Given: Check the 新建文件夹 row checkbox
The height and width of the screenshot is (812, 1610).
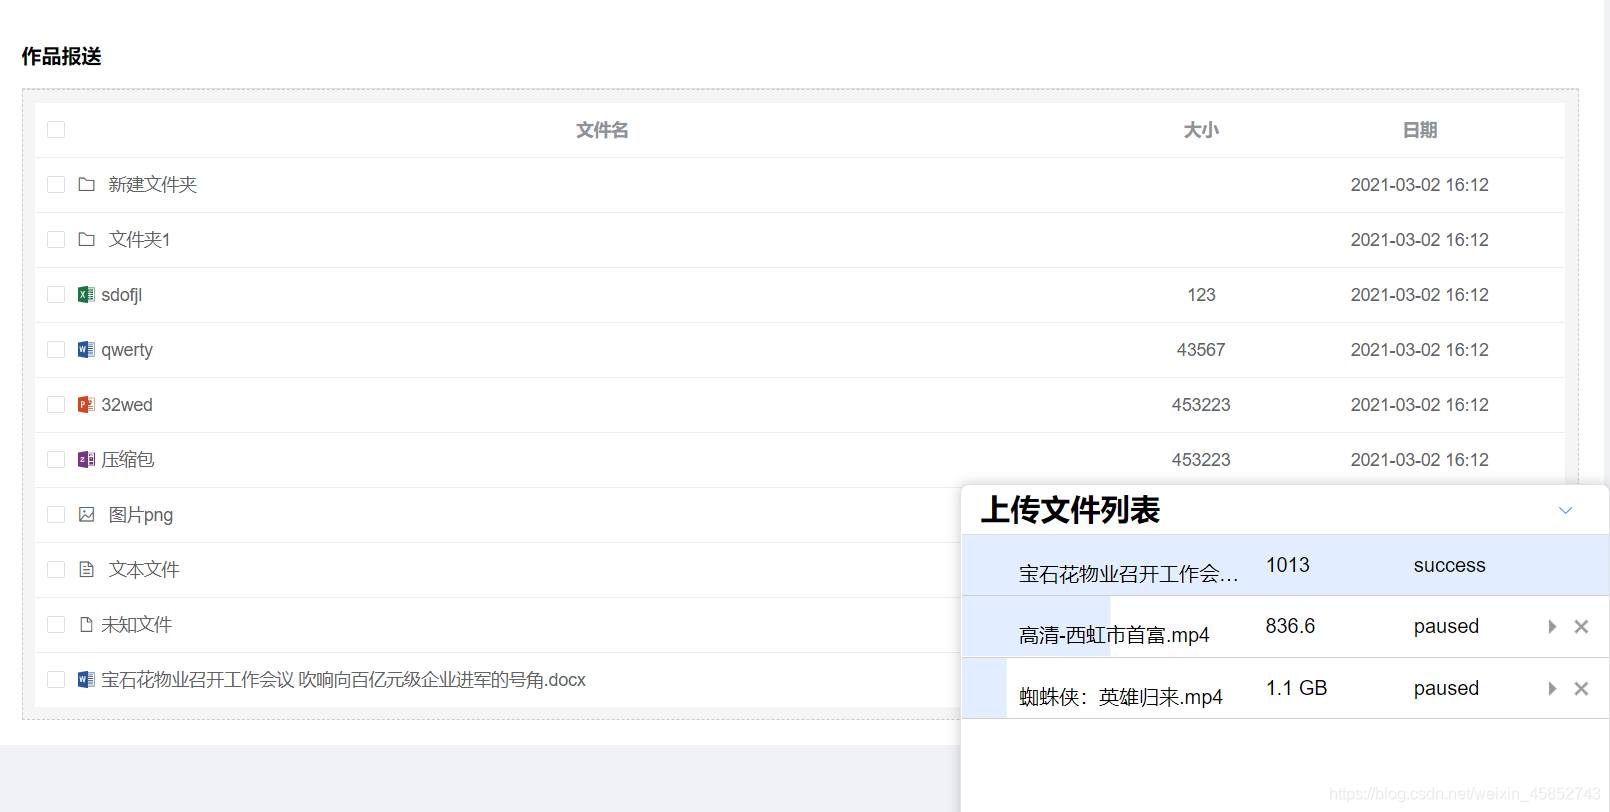Looking at the screenshot, I should pos(56,184).
